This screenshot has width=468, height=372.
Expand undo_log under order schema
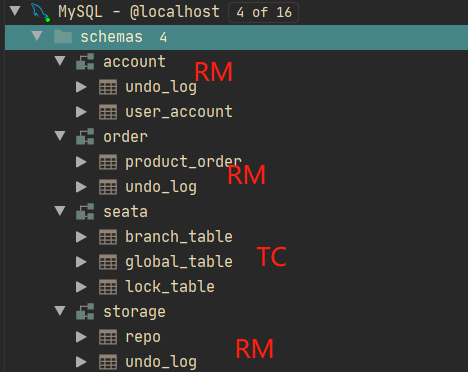click(x=81, y=187)
